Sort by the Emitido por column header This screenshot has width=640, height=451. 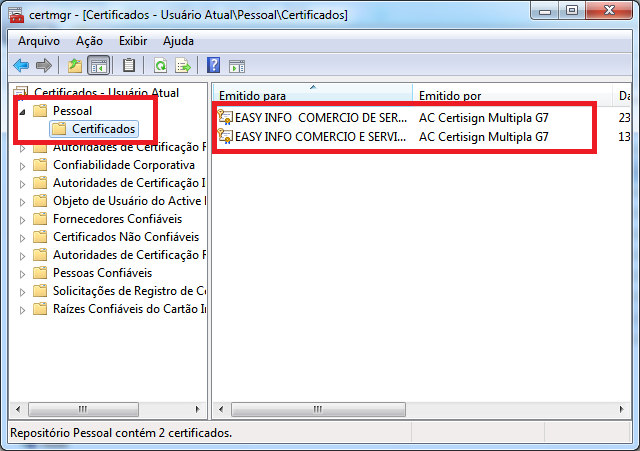click(x=513, y=96)
